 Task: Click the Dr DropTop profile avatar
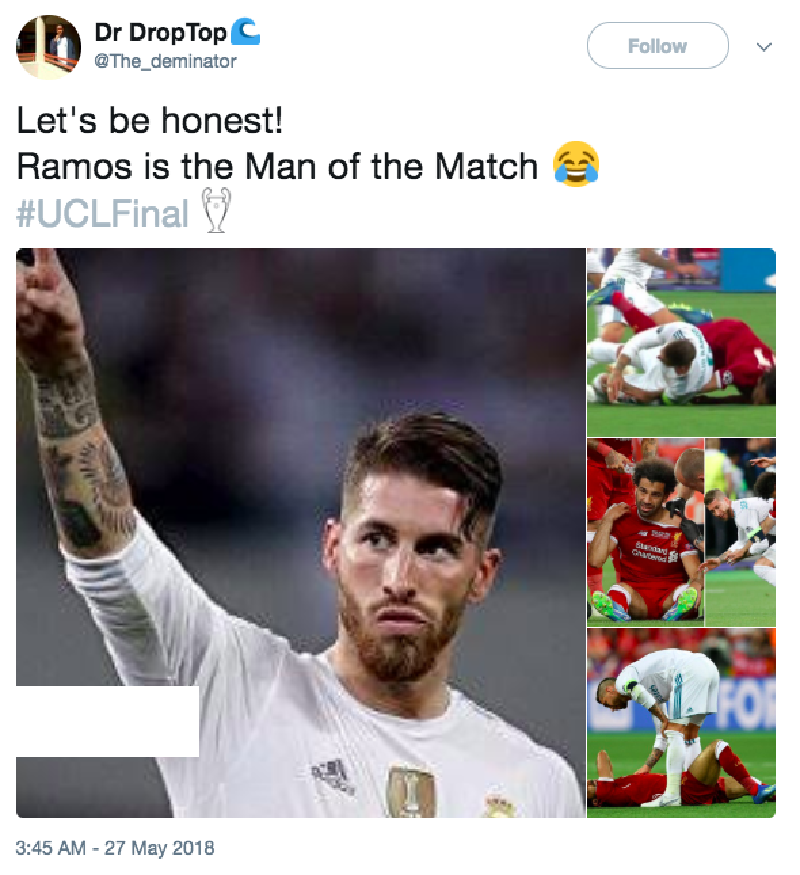49,46
